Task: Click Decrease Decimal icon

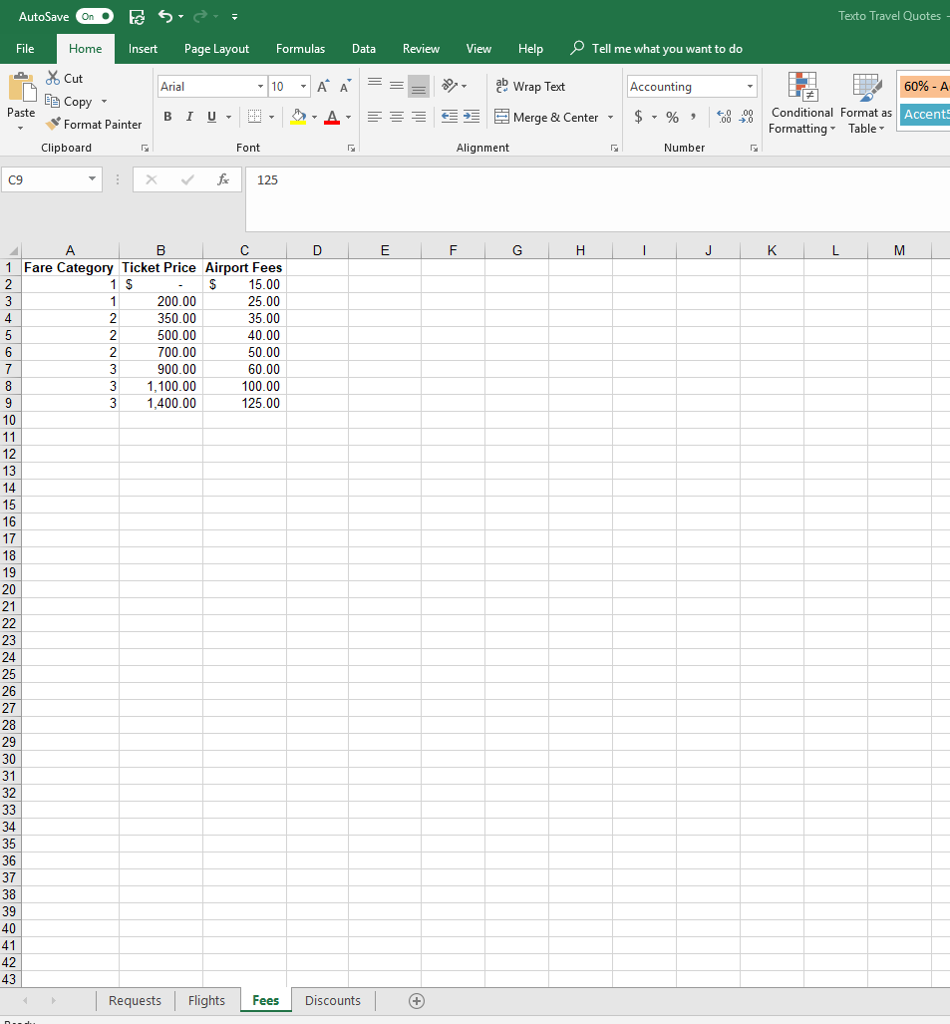Action: 746,117
